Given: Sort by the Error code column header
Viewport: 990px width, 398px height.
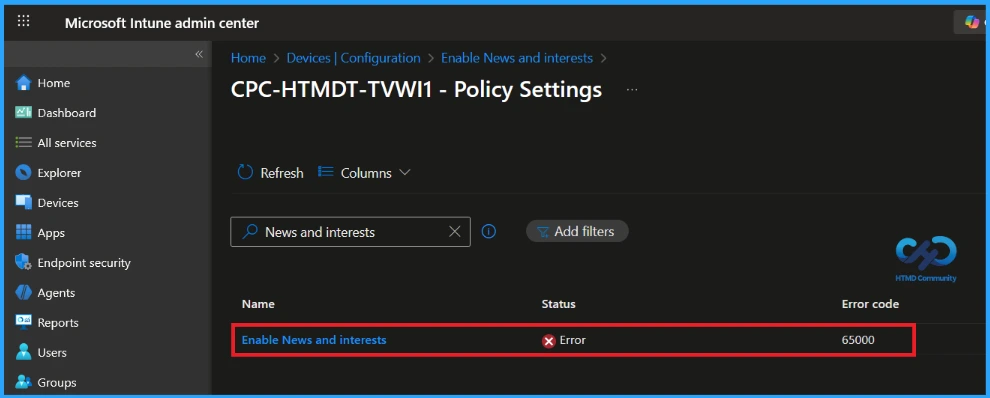Looking at the screenshot, I should (870, 304).
